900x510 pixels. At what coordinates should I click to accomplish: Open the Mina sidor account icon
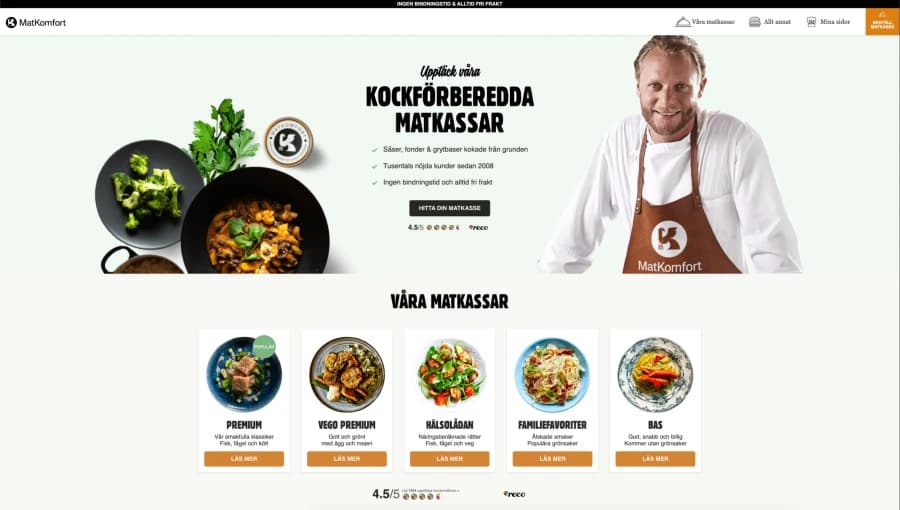811,22
